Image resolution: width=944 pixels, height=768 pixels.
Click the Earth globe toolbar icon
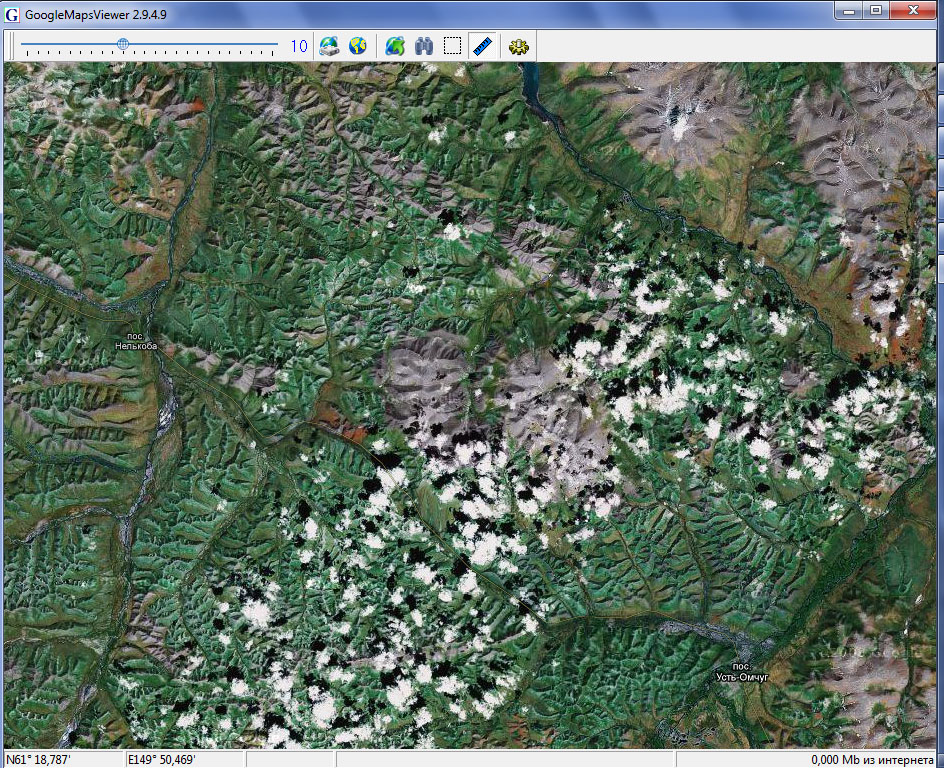357,46
